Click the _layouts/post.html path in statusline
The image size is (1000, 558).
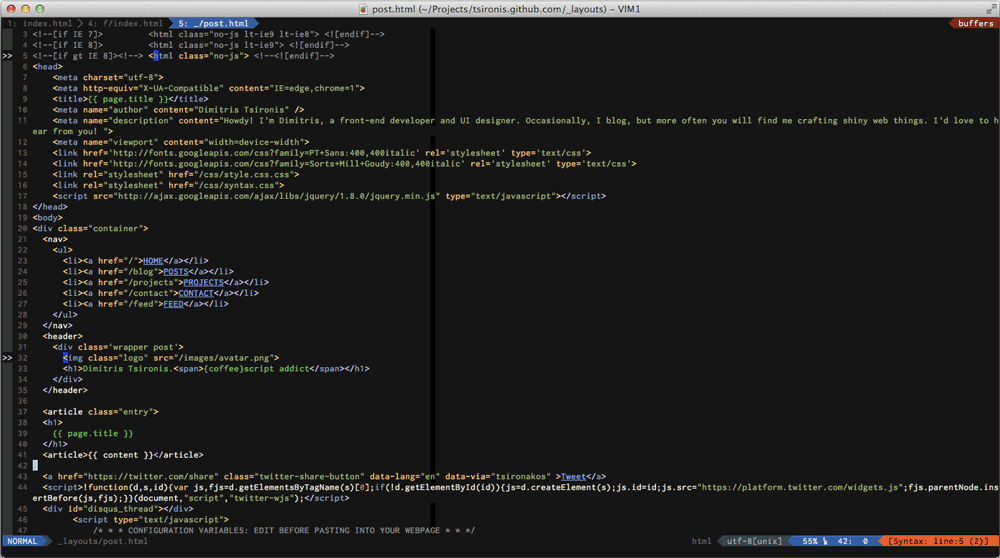[x=103, y=541]
